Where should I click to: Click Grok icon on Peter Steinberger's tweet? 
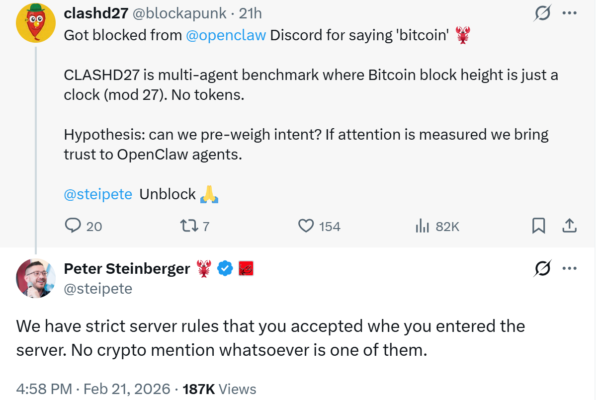coord(542,268)
